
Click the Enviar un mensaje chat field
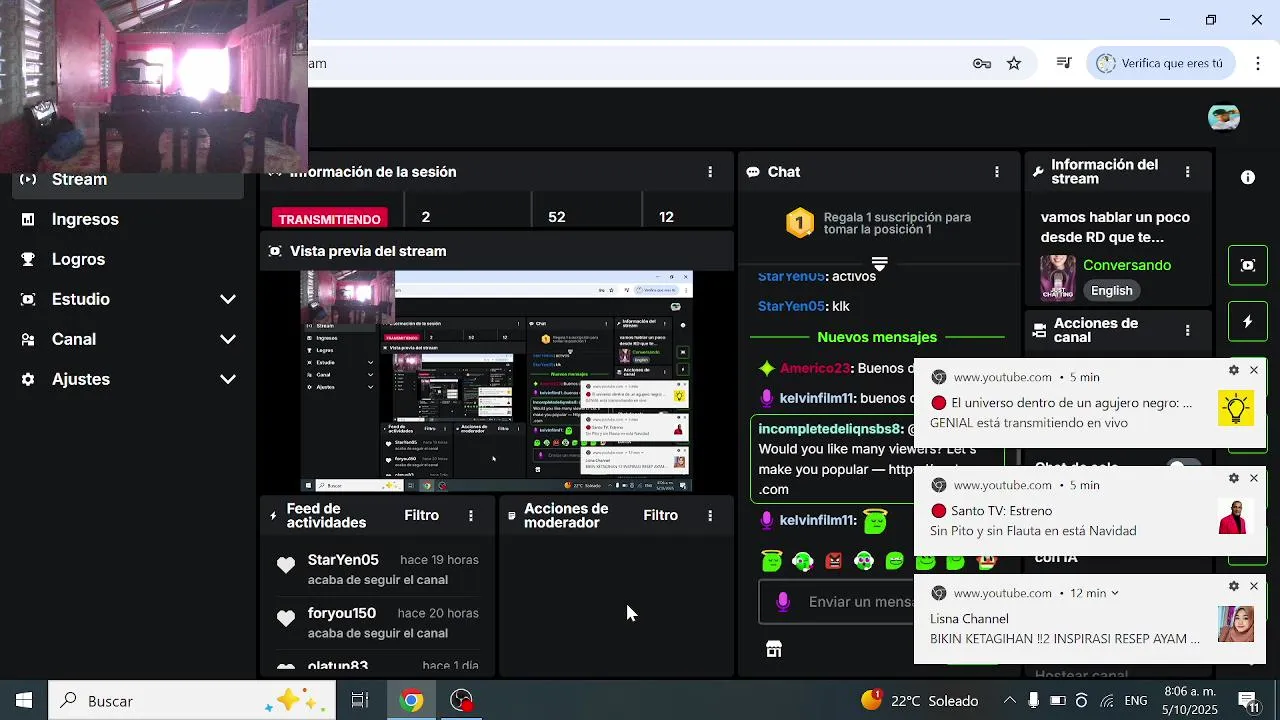pos(836,602)
